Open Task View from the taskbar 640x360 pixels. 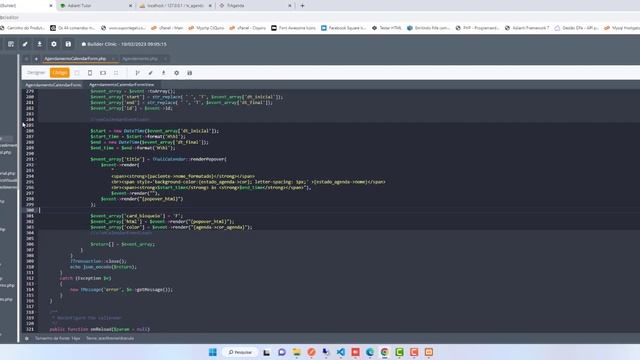pos(267,352)
